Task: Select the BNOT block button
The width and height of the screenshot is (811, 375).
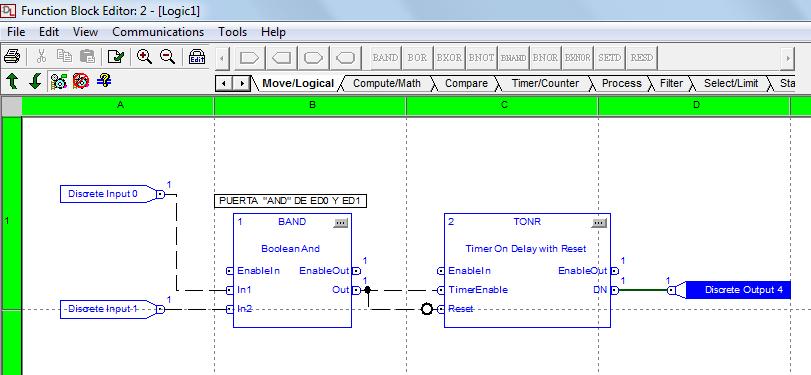Action: point(481,58)
